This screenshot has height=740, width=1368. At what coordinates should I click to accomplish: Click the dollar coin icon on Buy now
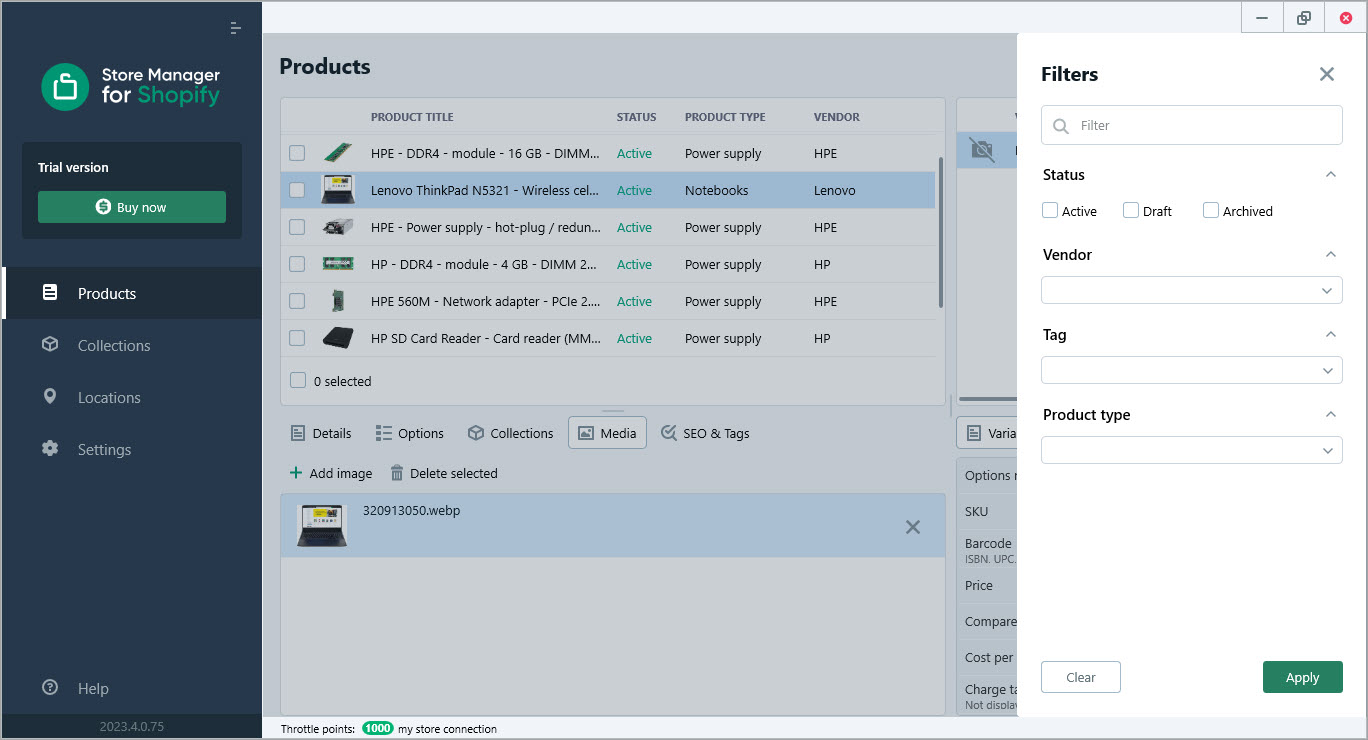(x=103, y=207)
